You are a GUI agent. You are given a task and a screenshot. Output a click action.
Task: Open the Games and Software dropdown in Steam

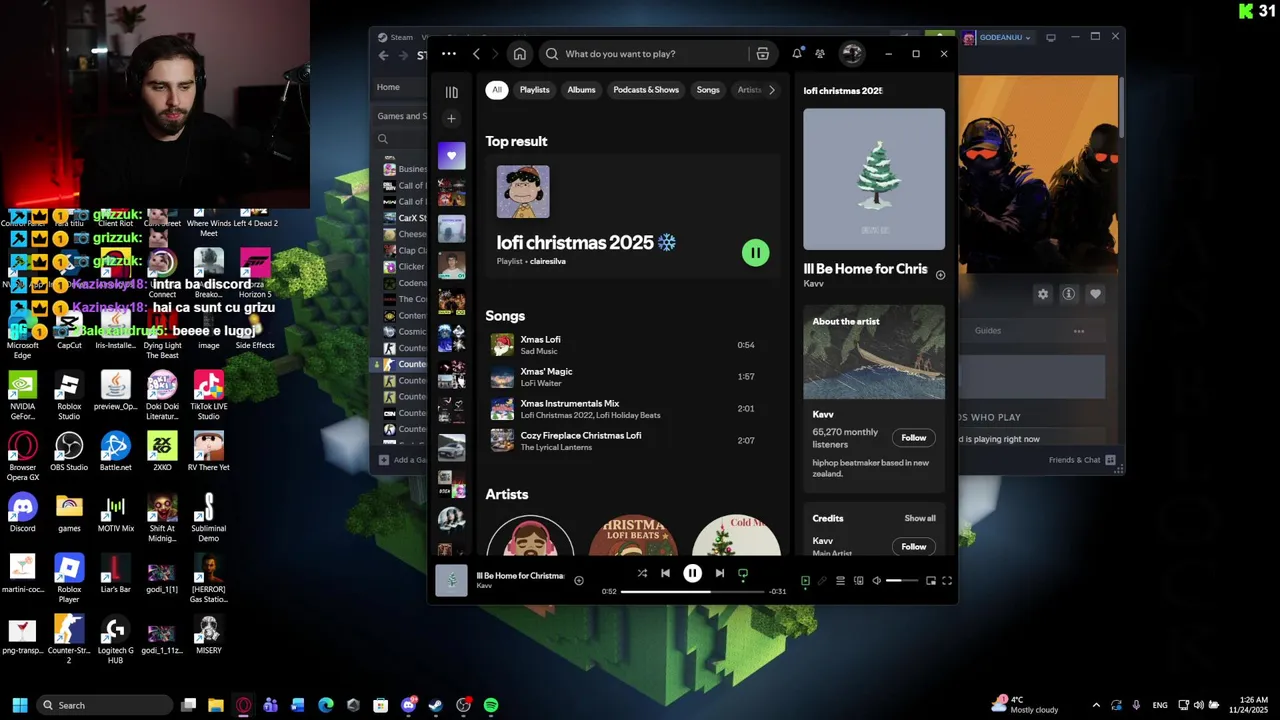pyautogui.click(x=402, y=116)
